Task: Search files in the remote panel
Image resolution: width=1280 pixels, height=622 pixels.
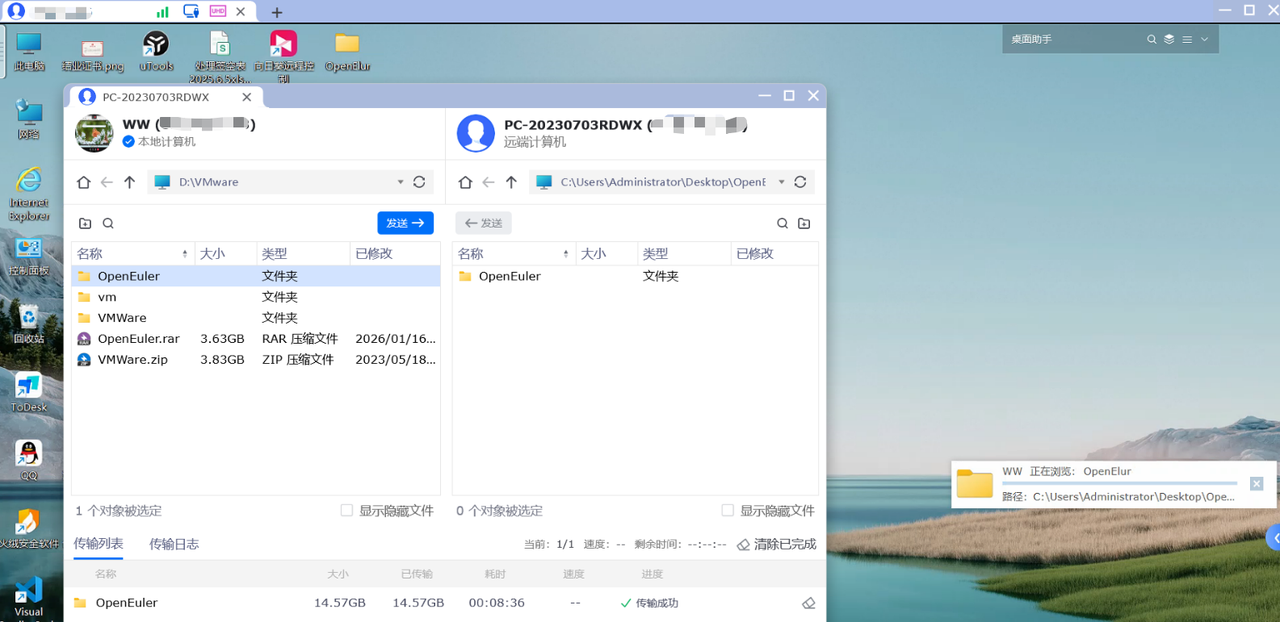Action: [x=783, y=224]
